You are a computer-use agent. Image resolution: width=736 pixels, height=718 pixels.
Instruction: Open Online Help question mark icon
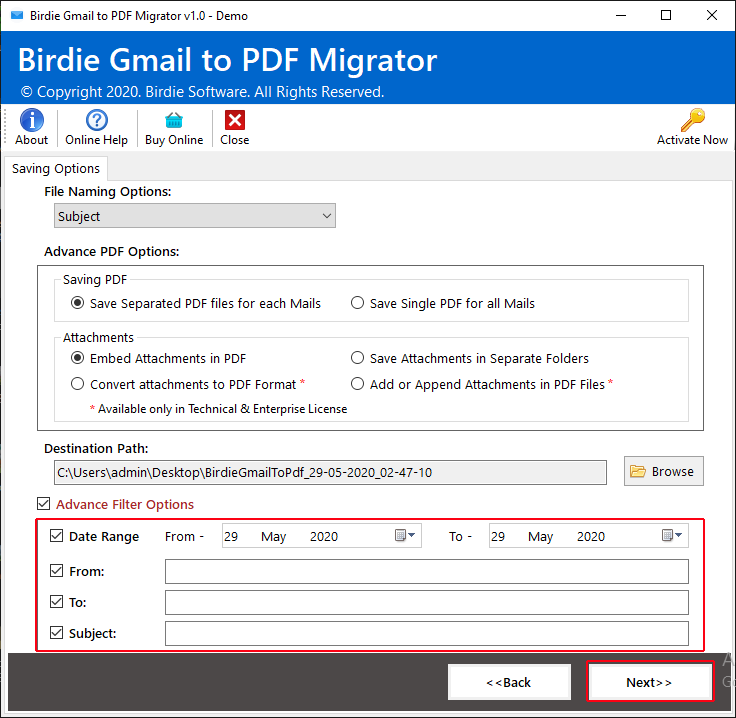point(97,120)
